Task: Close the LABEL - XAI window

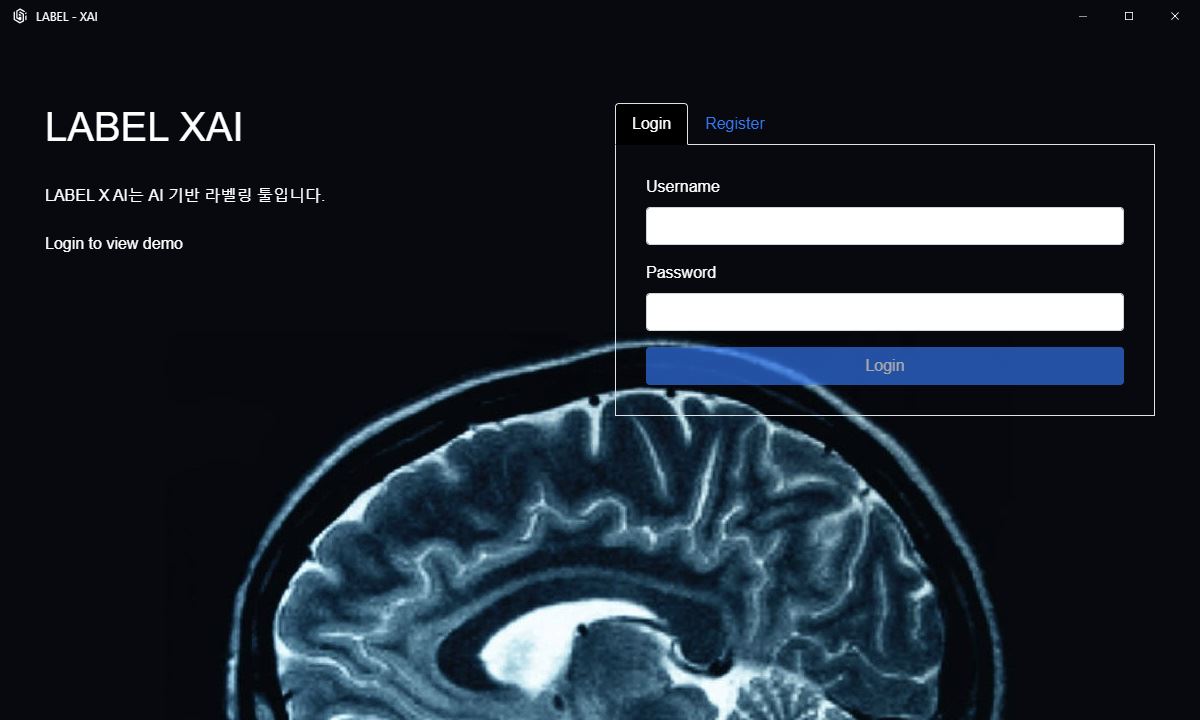Action: [x=1175, y=16]
